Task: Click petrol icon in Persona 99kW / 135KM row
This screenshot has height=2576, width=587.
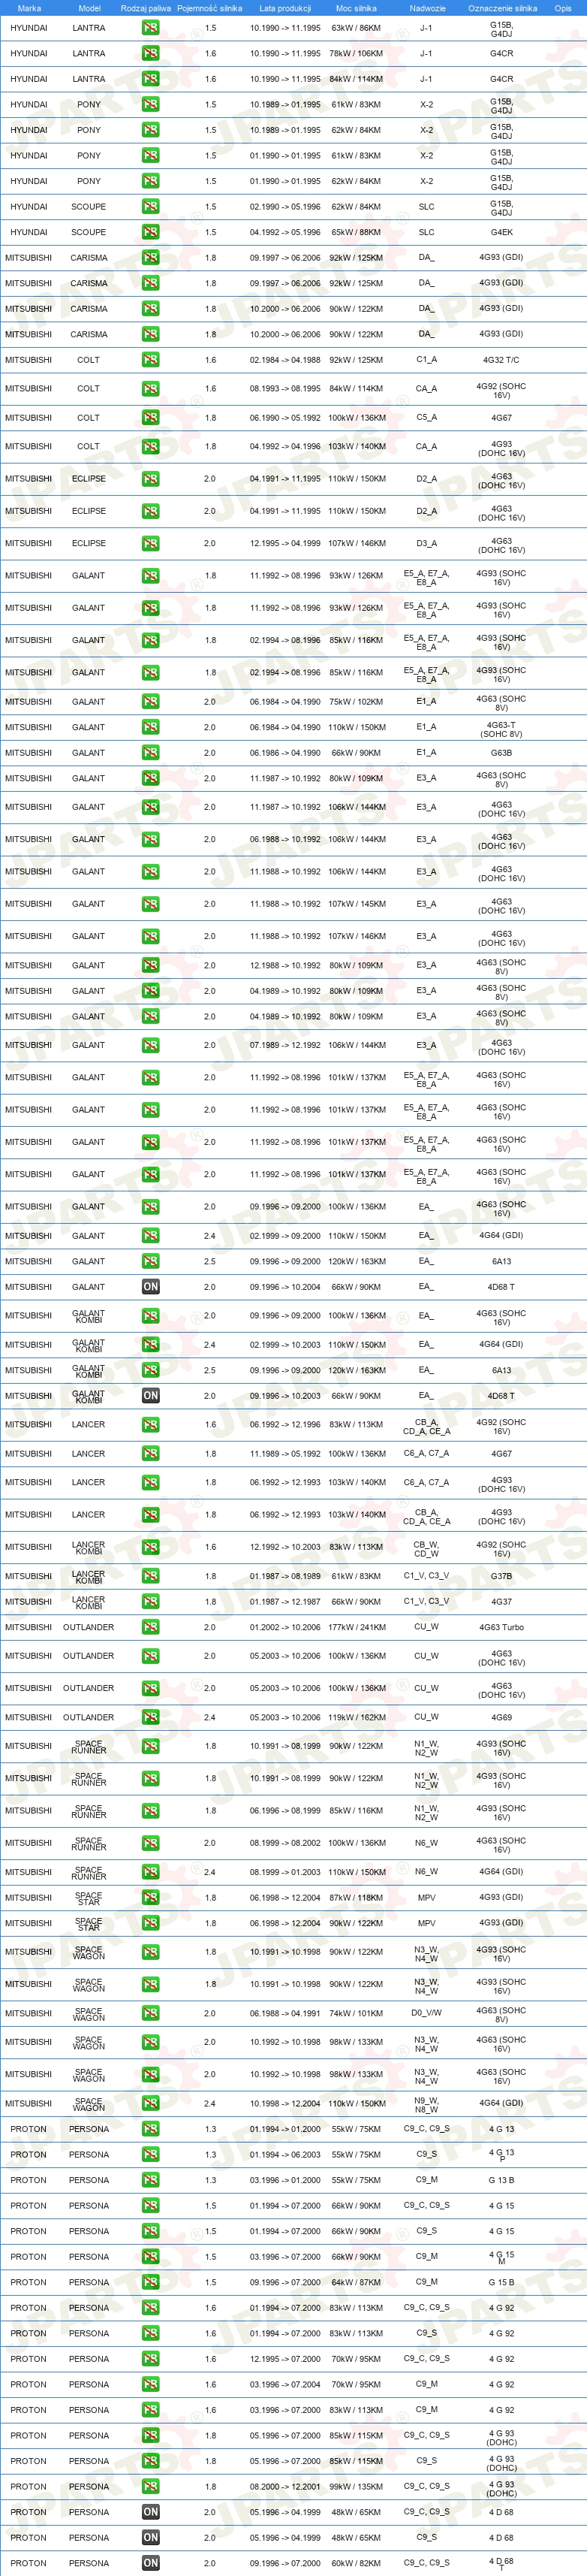Action: pos(150,2487)
